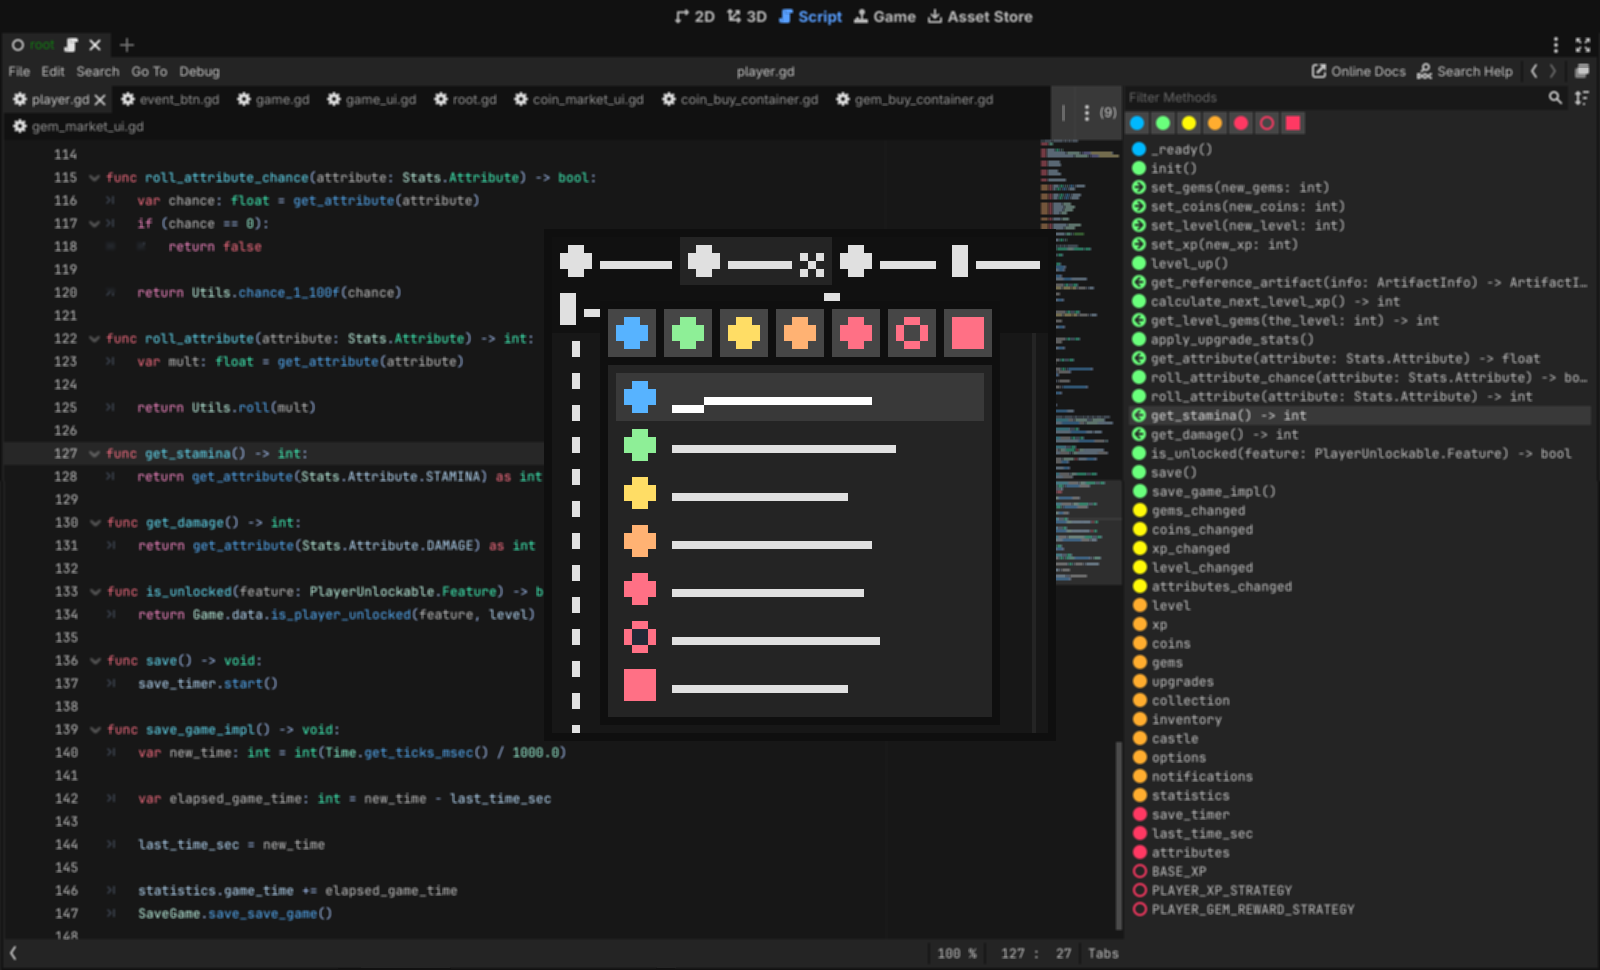1600x970 pixels.
Task: Toggle distraction-free mode icon at top right
Action: coord(1582,45)
